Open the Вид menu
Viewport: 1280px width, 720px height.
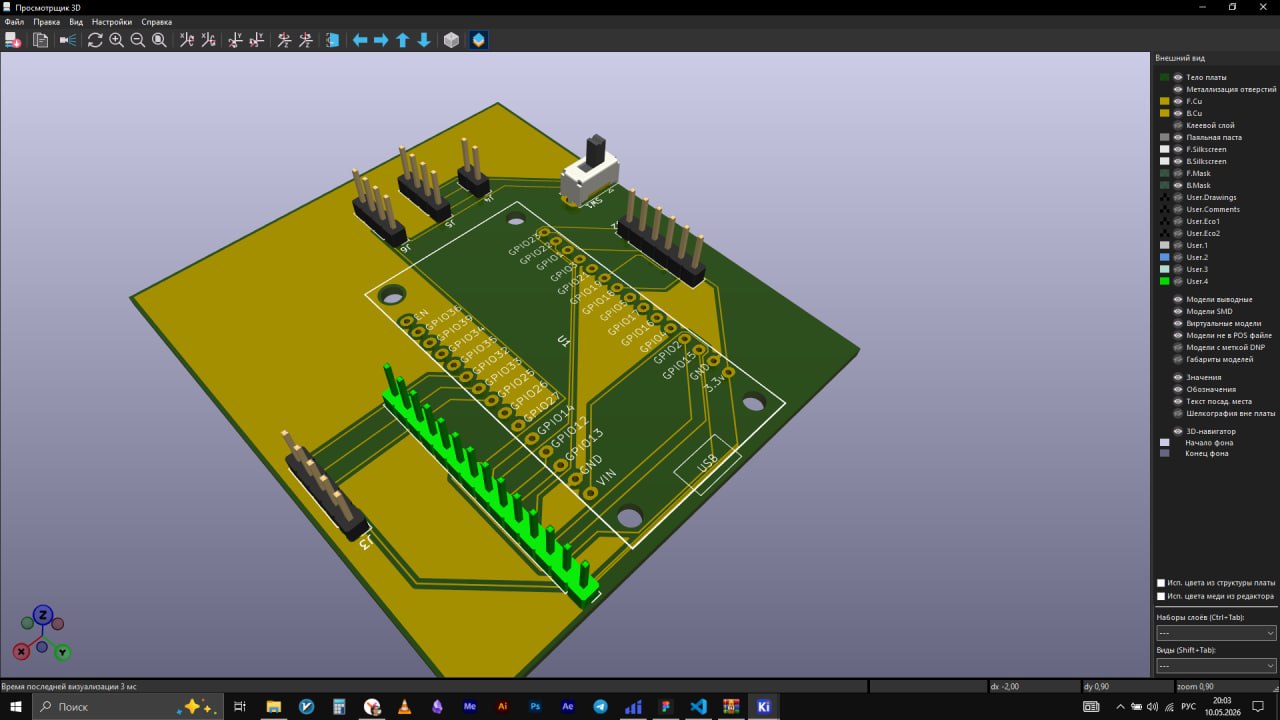[76, 22]
